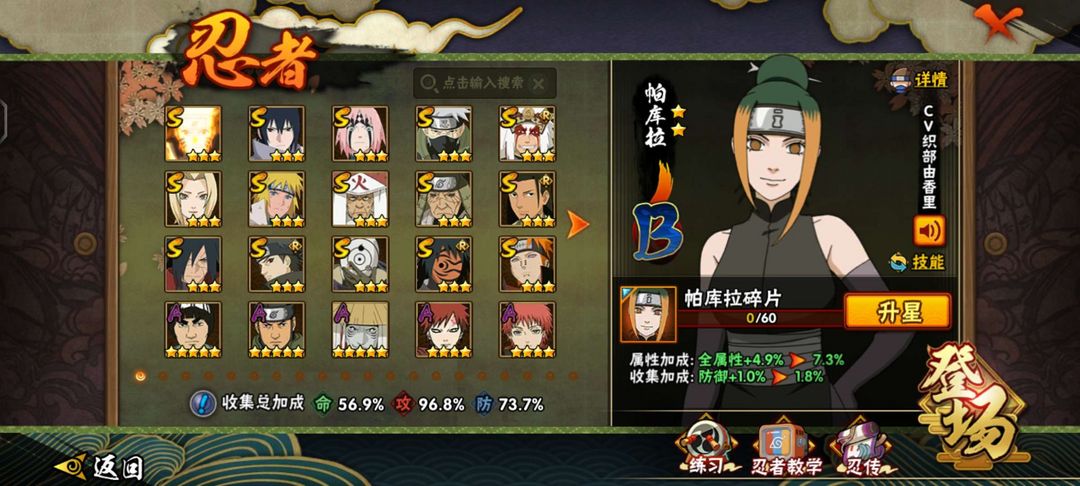The height and width of the screenshot is (486, 1080).
Task: Clear the search field with the X
Action: 539,83
